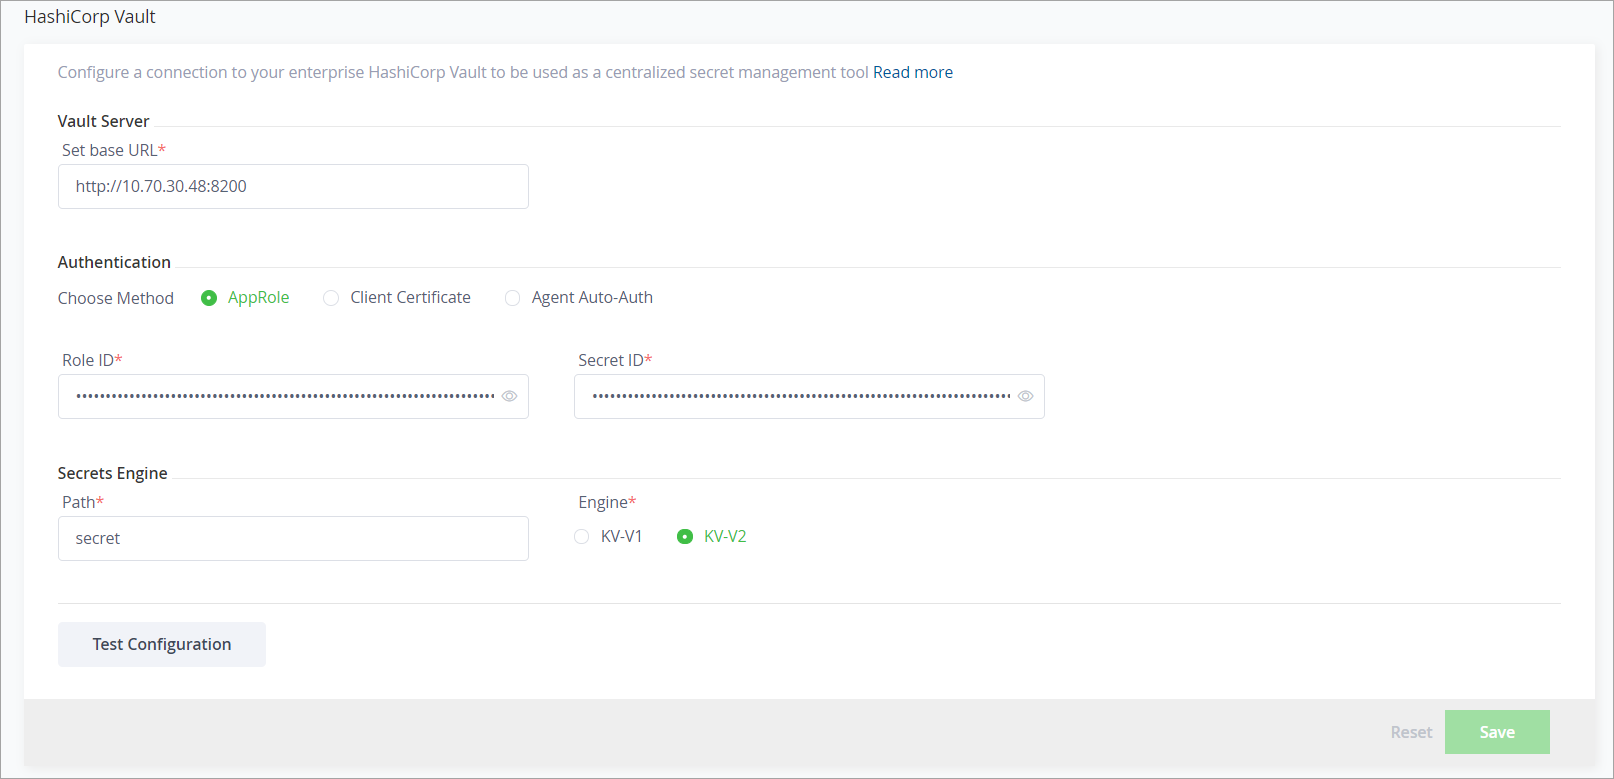This screenshot has width=1614, height=779.
Task: Focus the Secret ID password field
Action: 809,396
